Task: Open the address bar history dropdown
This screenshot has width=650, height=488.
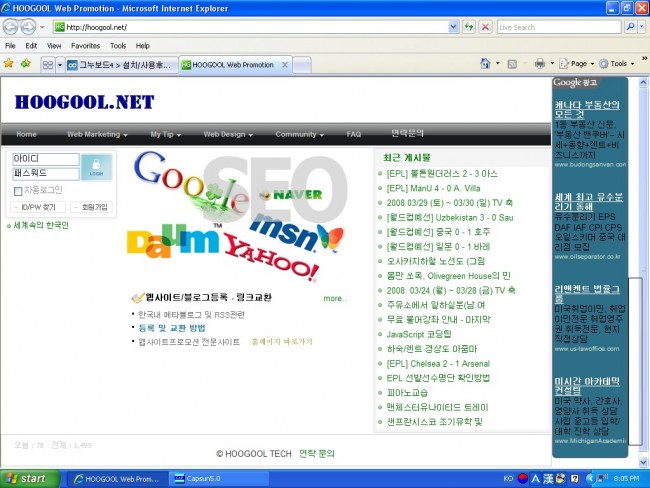Action: point(453,27)
